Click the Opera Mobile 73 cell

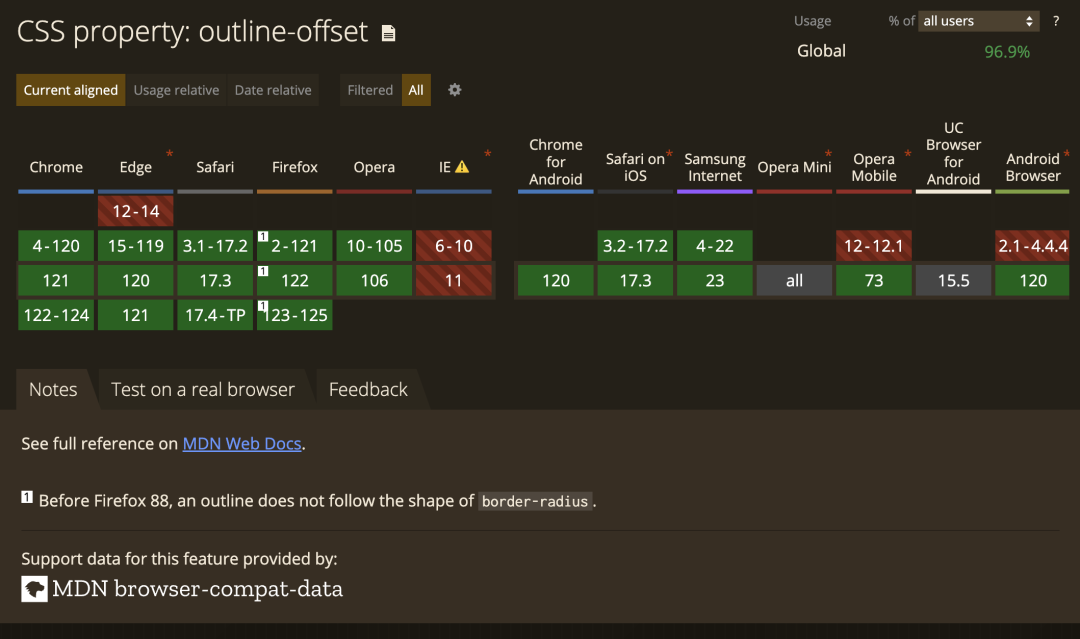tap(874, 280)
